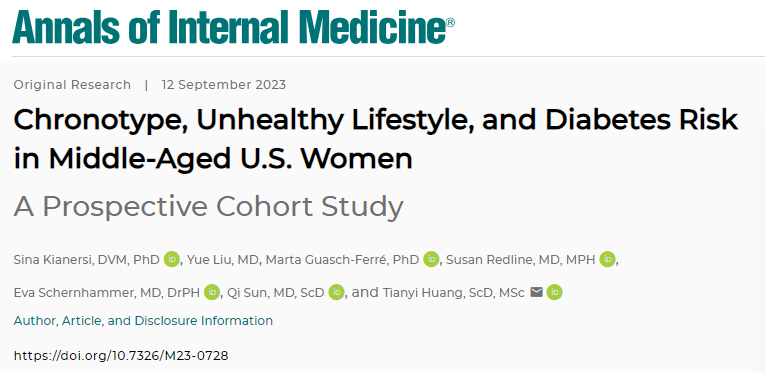Click the email envelope icon for Tianyi Huang
This screenshot has height=372, width=765.
coord(536,292)
